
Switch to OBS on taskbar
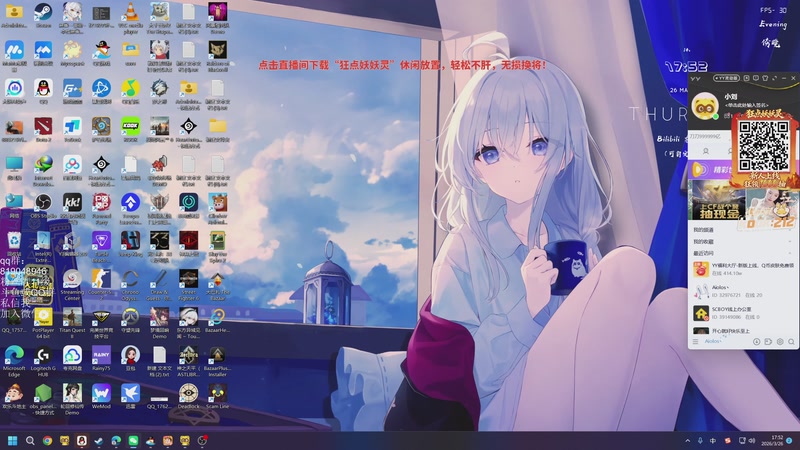202,440
